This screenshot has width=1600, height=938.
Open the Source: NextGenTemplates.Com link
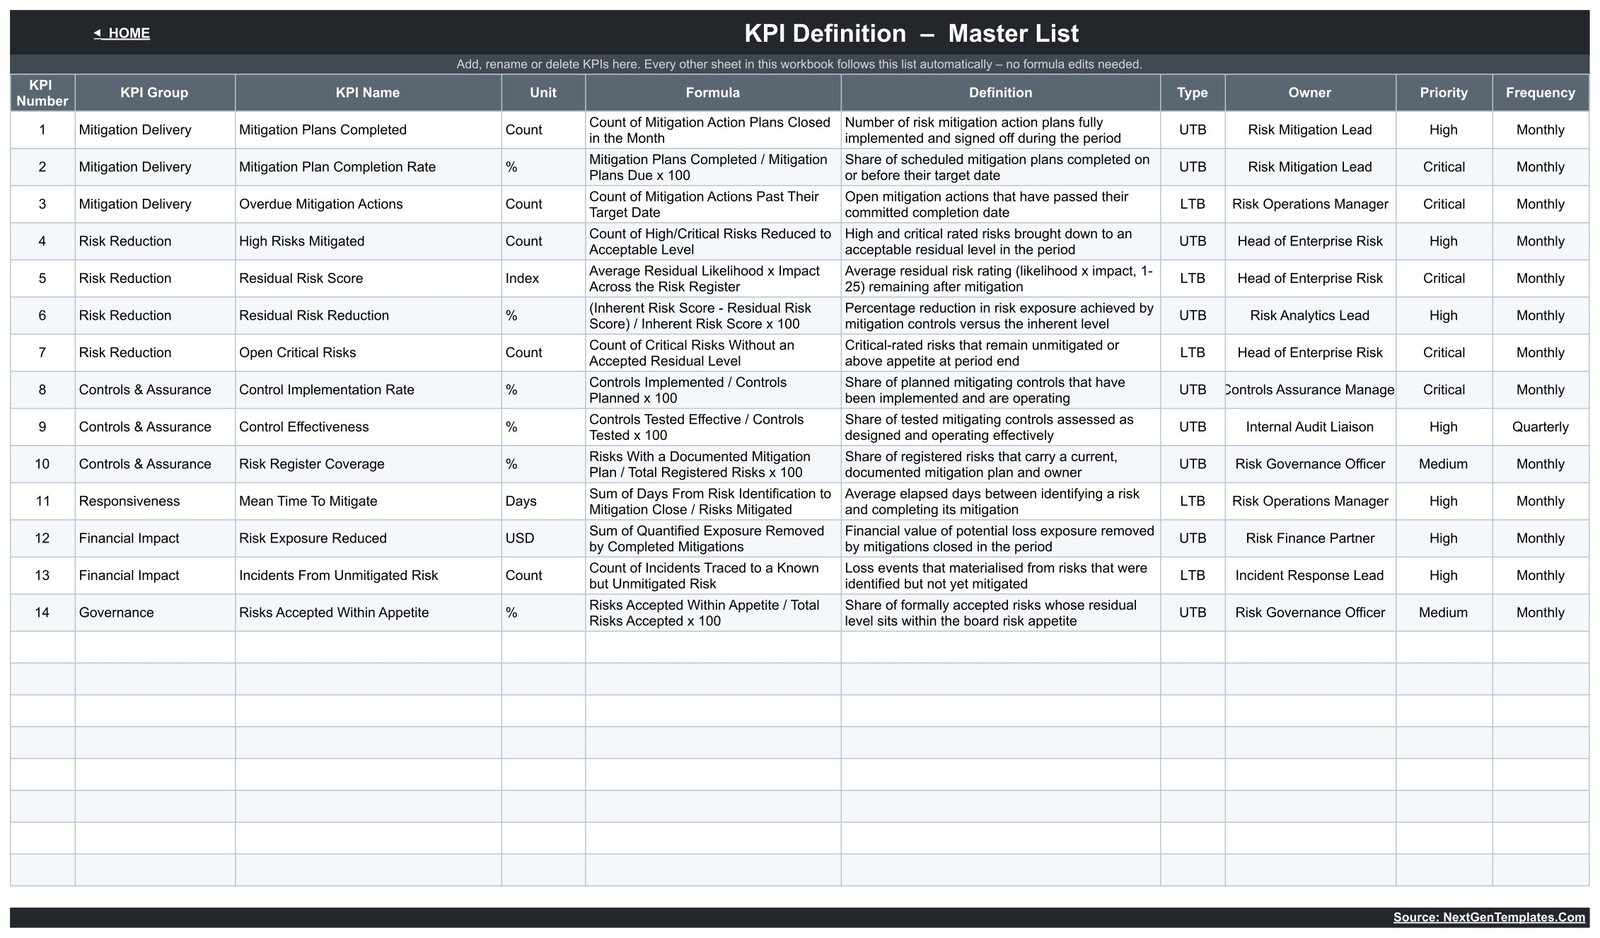[x=1489, y=917]
